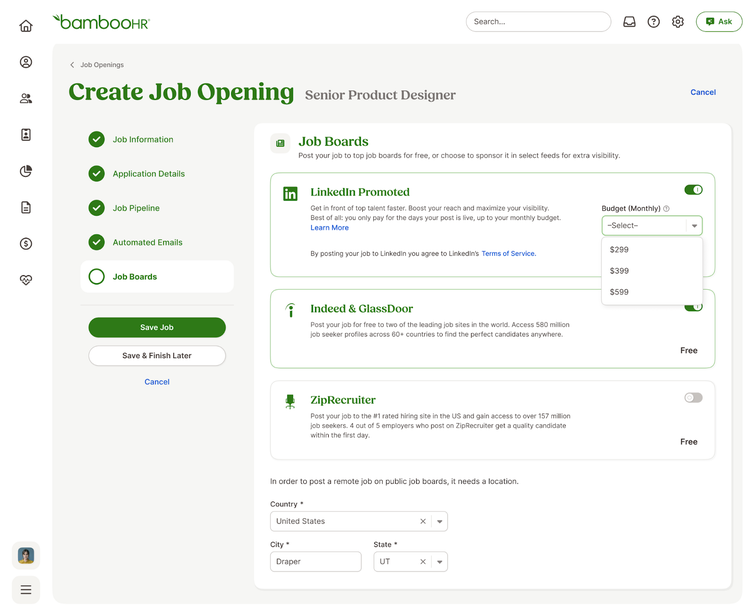Choose the $599 budget option

pos(652,292)
